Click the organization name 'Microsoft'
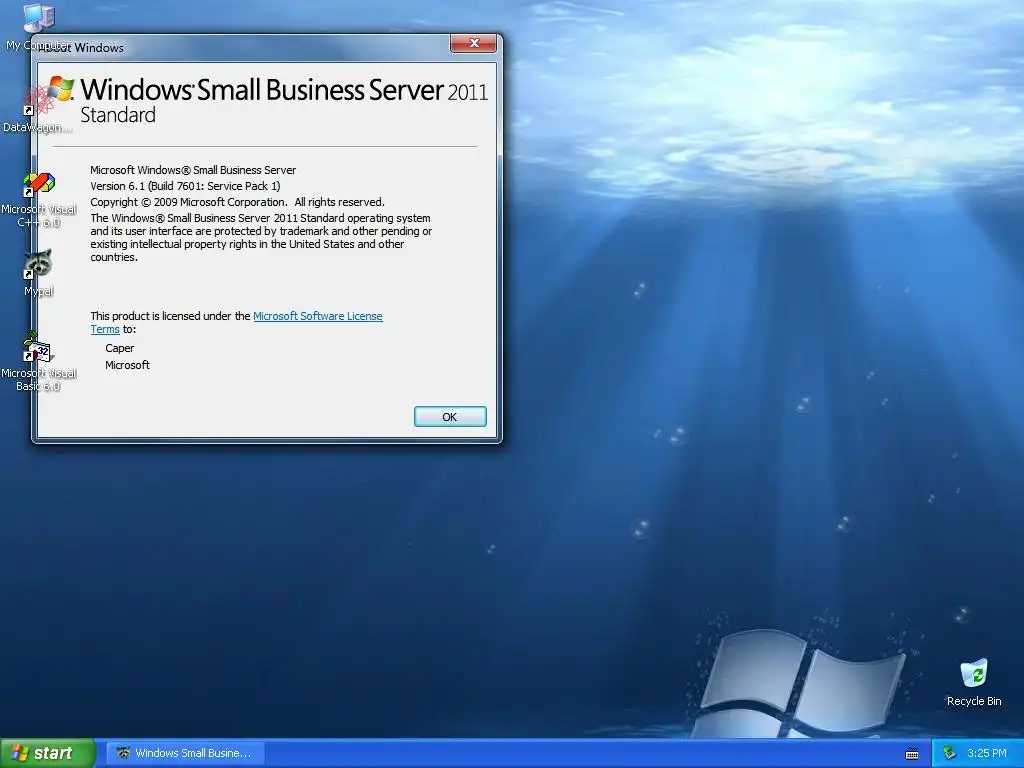1024x768 pixels. [127, 365]
